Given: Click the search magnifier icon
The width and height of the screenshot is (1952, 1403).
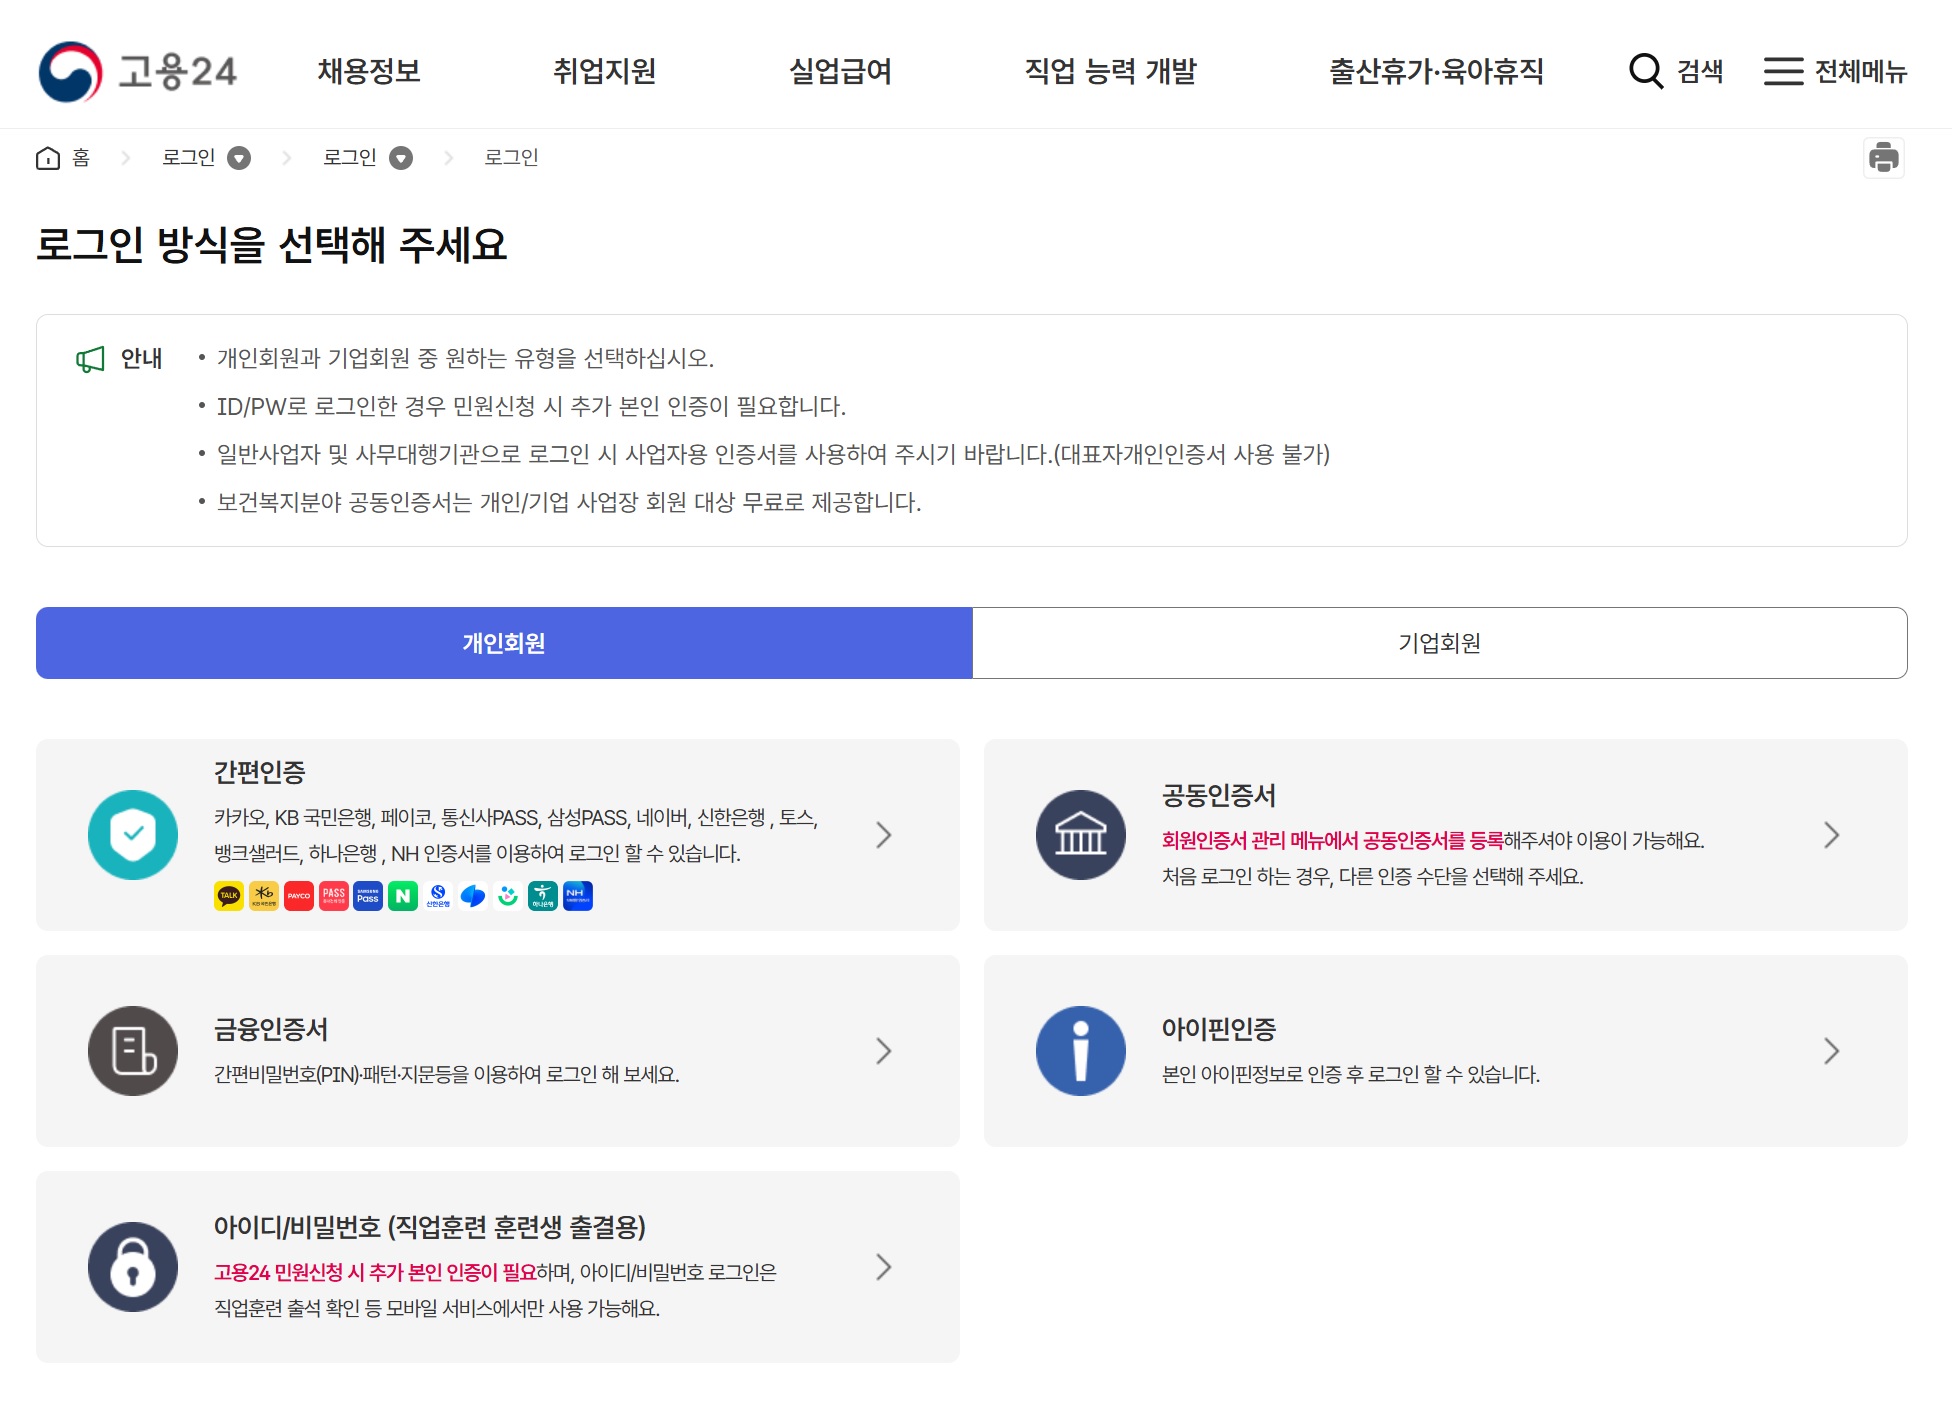Looking at the screenshot, I should coord(1645,71).
